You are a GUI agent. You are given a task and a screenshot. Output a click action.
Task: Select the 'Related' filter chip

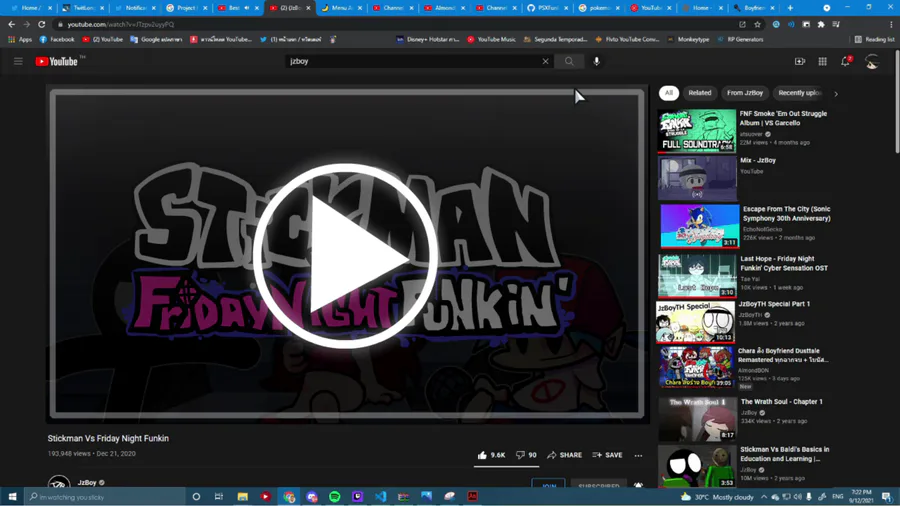(x=700, y=93)
